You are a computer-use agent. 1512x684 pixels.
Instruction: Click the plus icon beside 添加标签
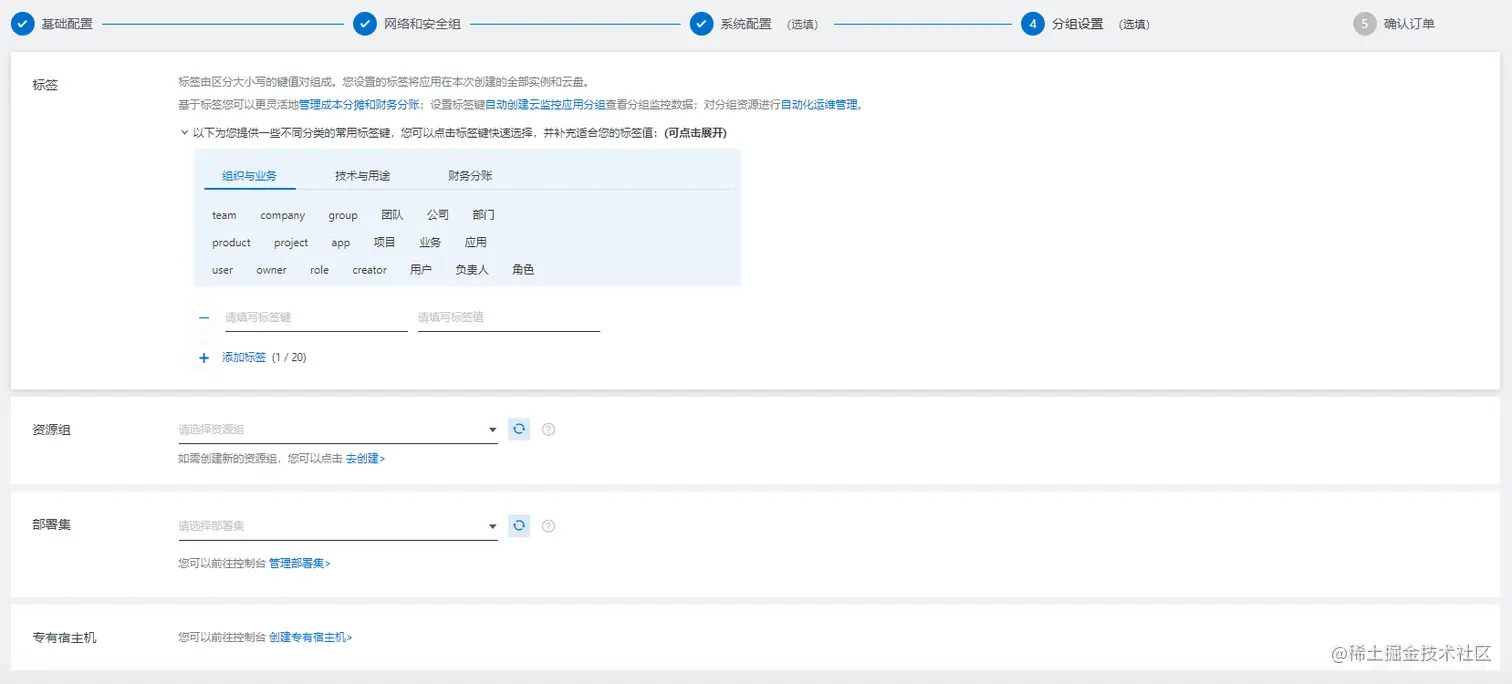(x=204, y=357)
